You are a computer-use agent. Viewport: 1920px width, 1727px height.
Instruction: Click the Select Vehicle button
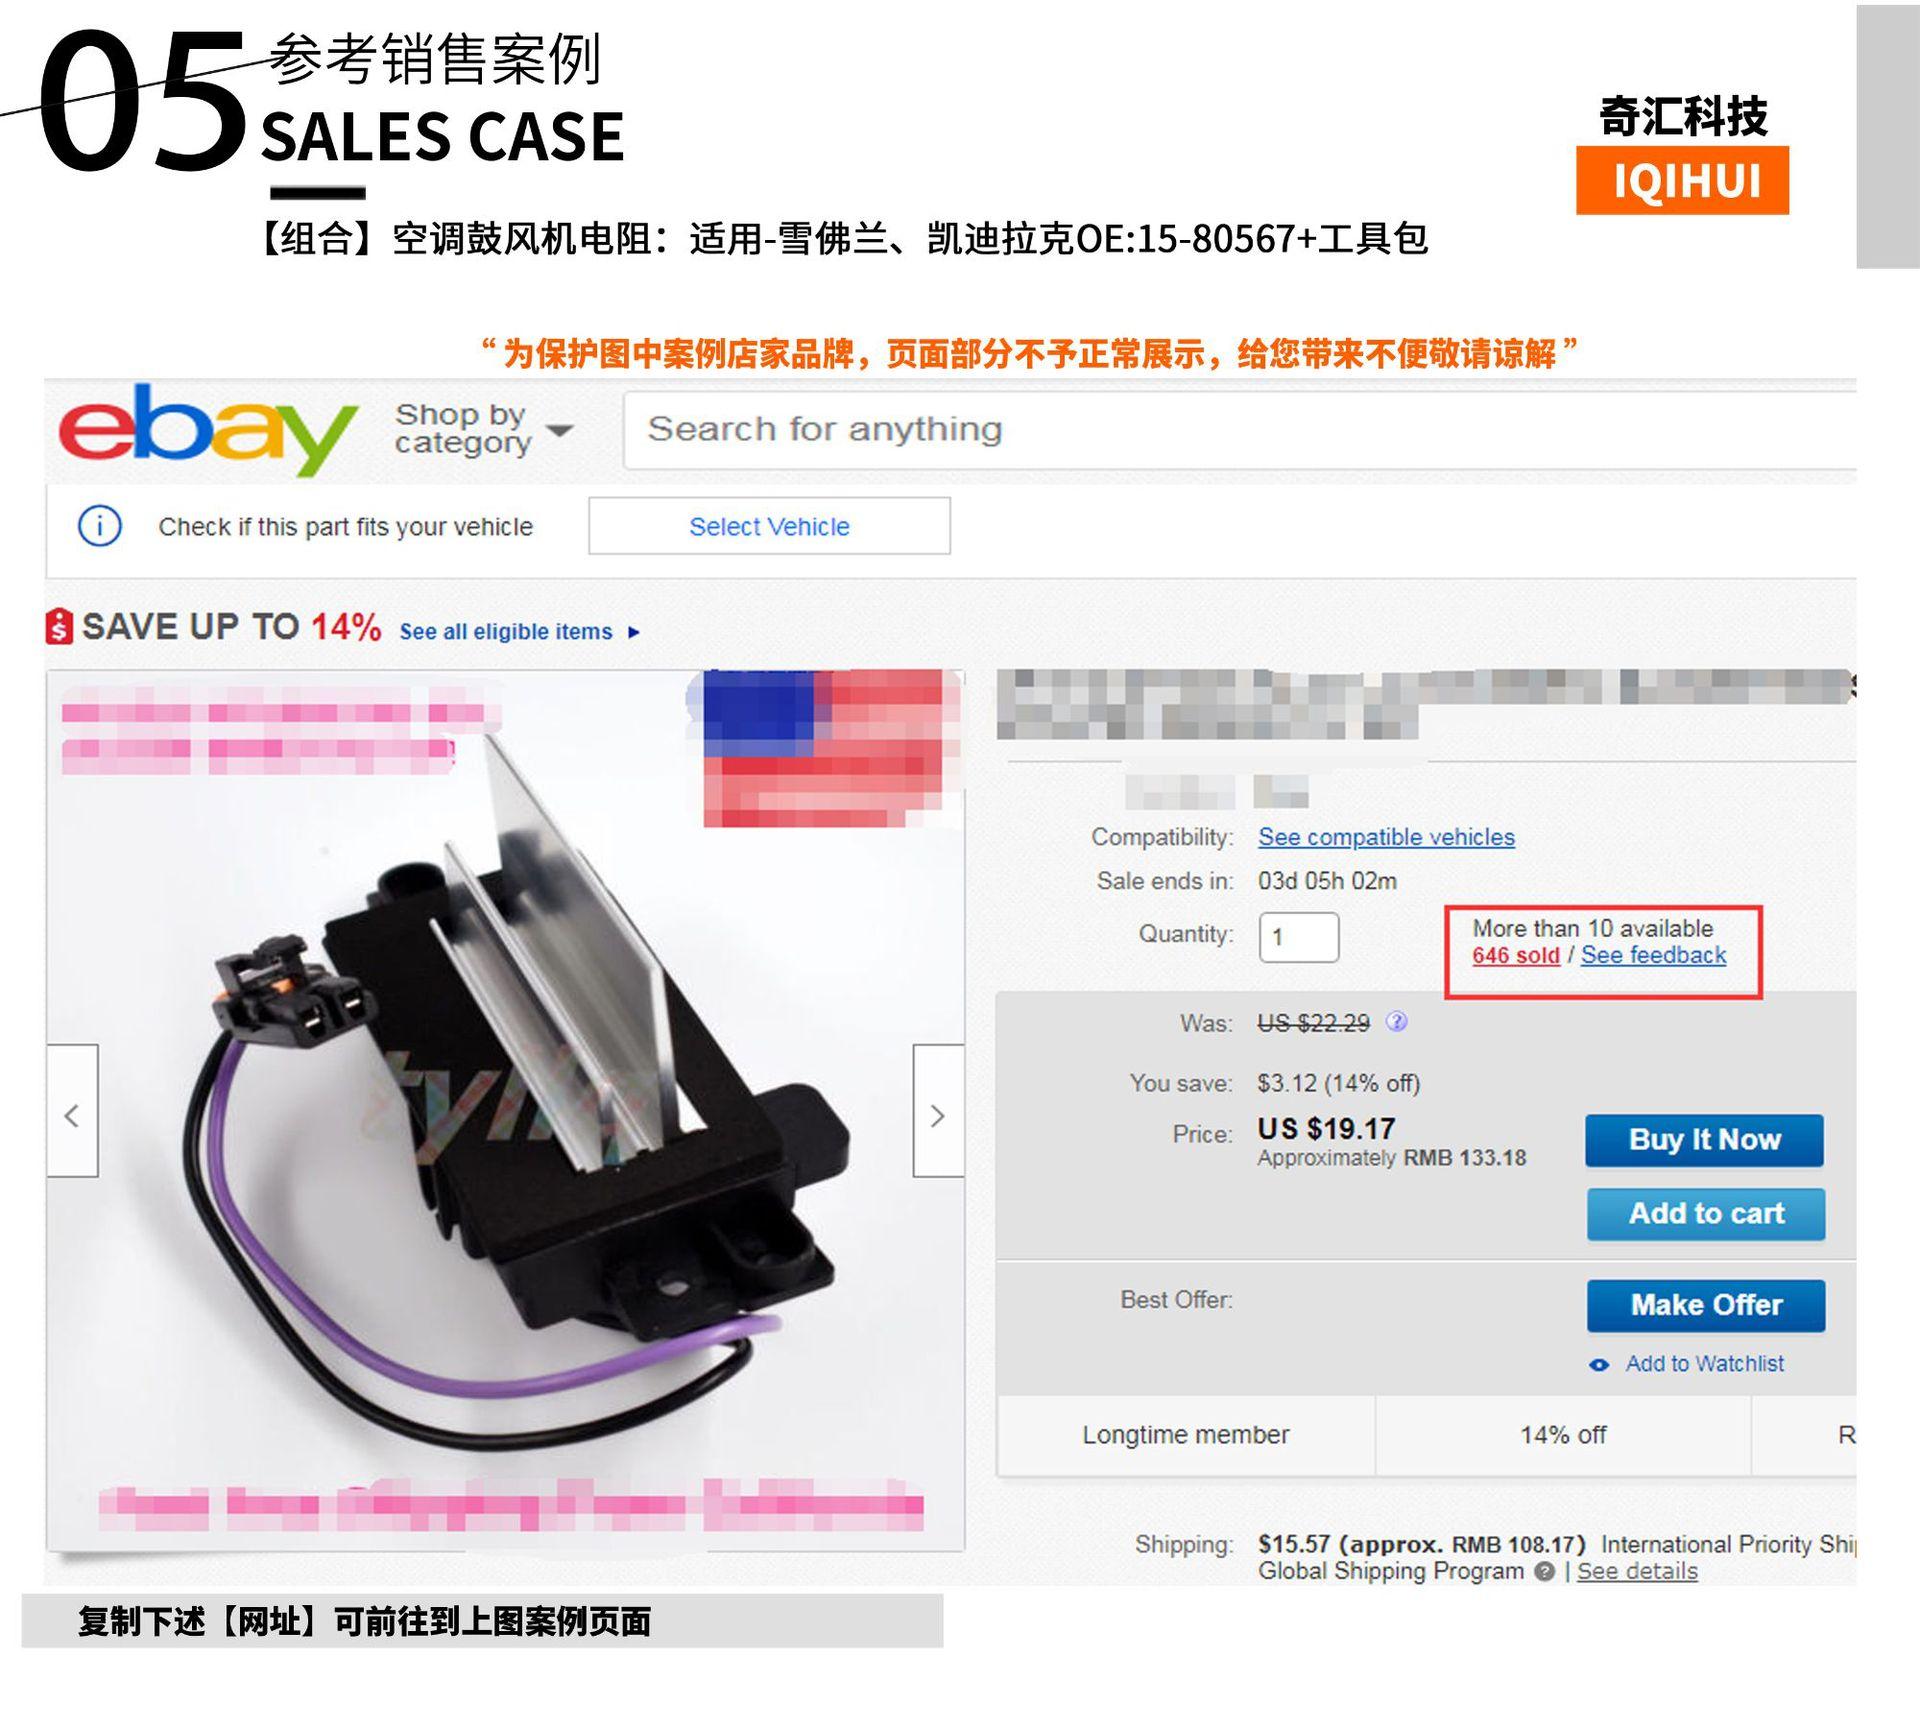coord(769,526)
